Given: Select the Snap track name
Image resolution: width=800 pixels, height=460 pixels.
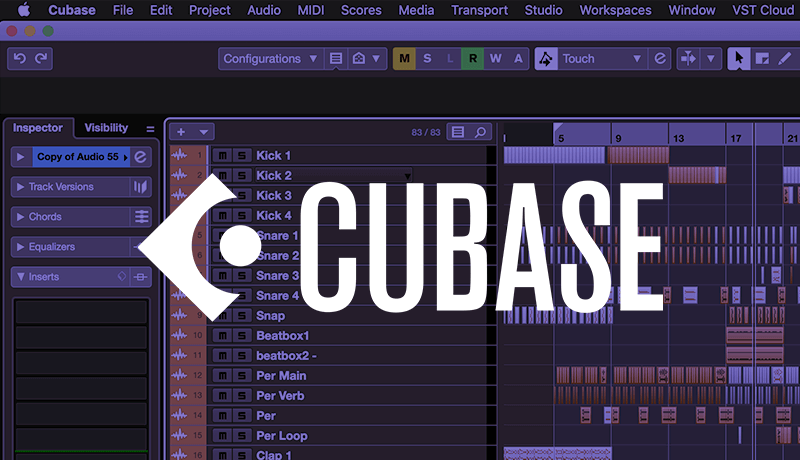Looking at the screenshot, I should [x=270, y=316].
